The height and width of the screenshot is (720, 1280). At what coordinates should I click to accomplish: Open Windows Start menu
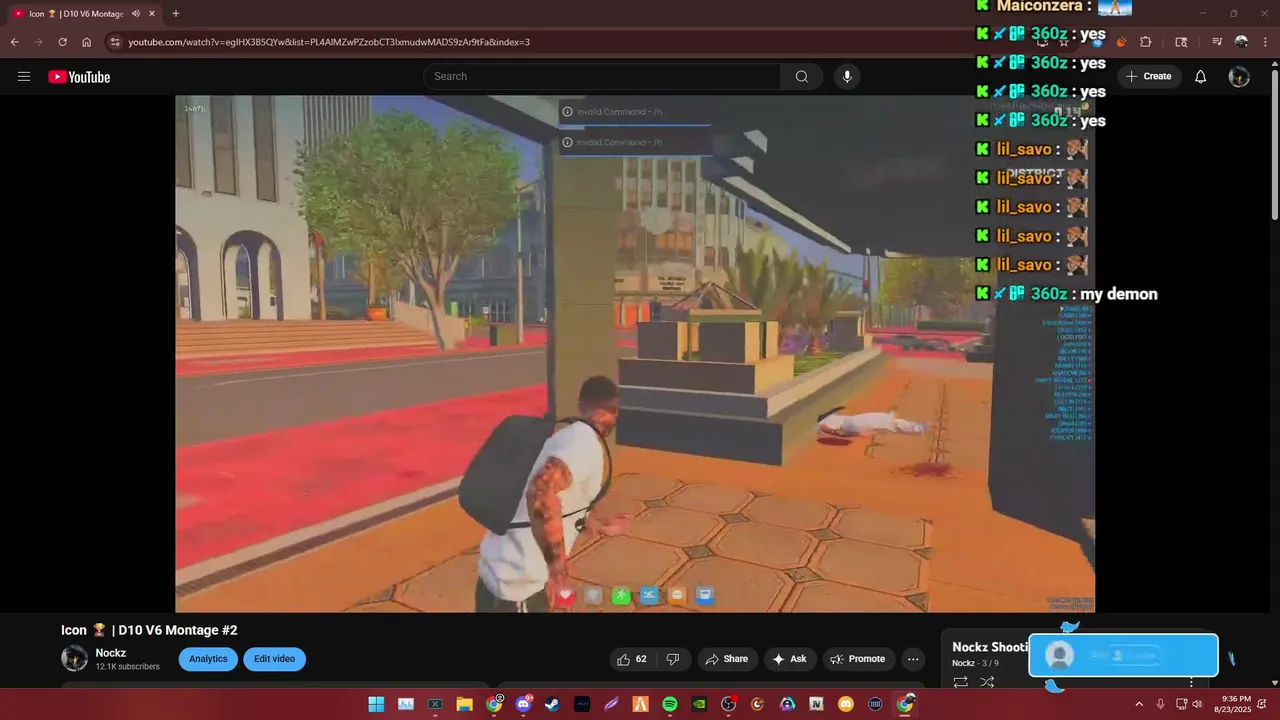376,705
